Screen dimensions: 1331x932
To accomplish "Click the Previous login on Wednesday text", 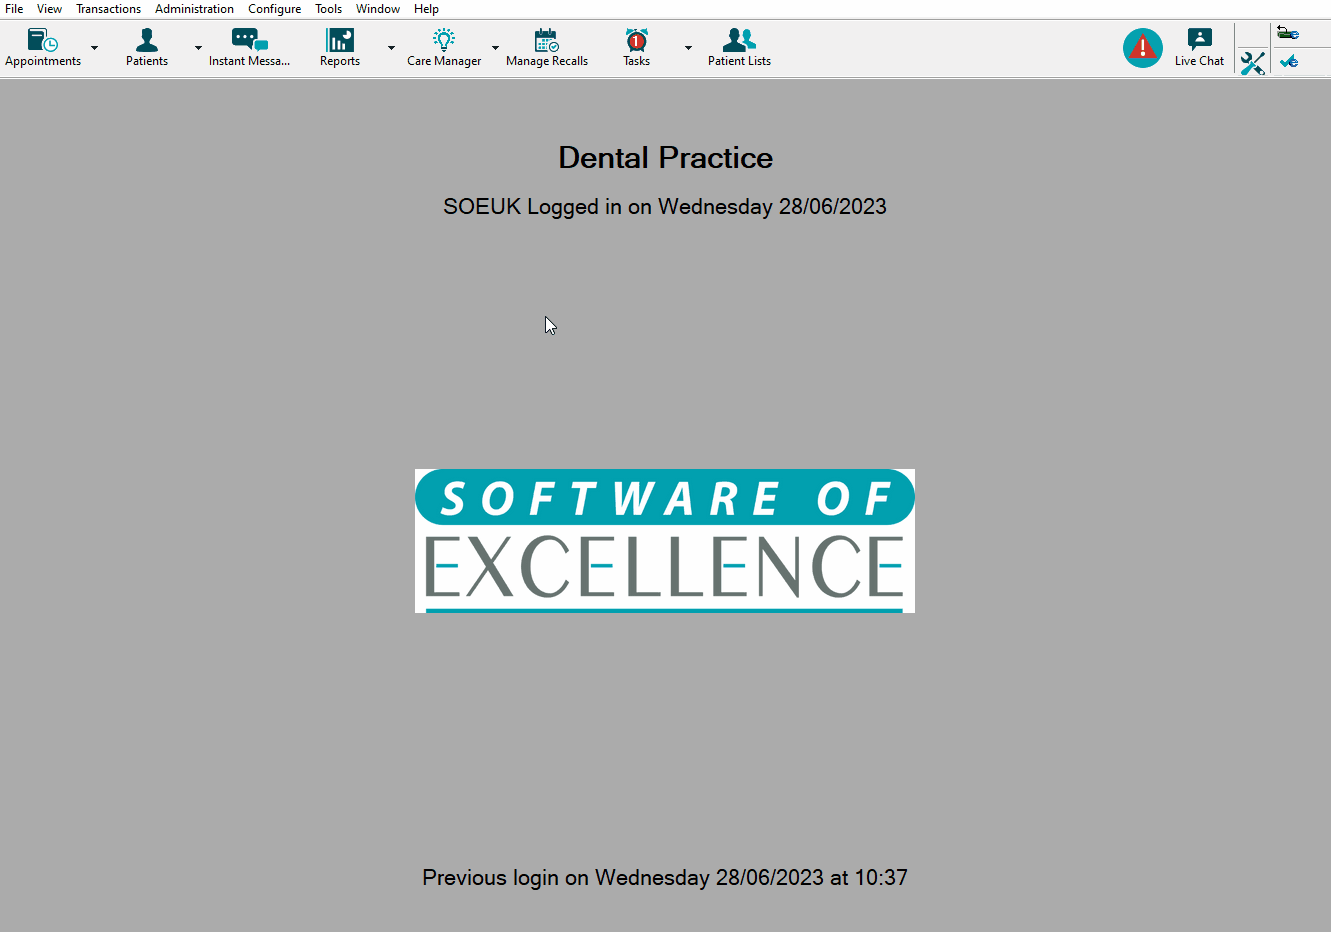I will 665,878.
